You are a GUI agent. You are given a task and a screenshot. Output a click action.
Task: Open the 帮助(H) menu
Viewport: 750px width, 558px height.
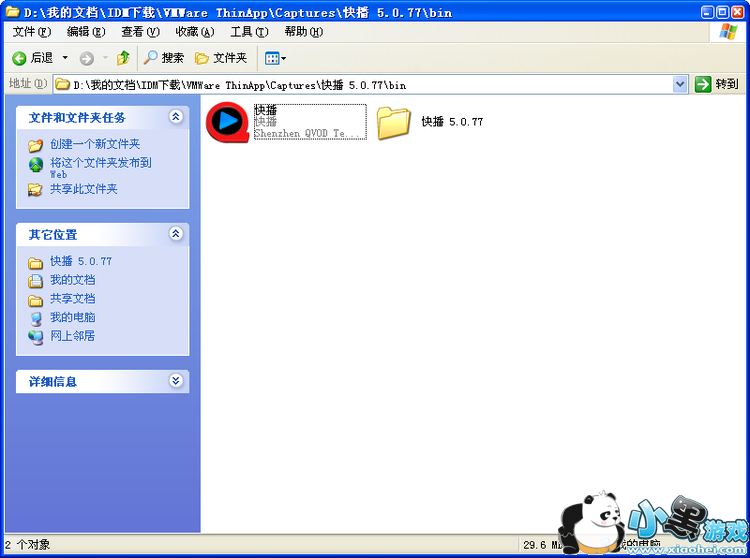pyautogui.click(x=304, y=32)
